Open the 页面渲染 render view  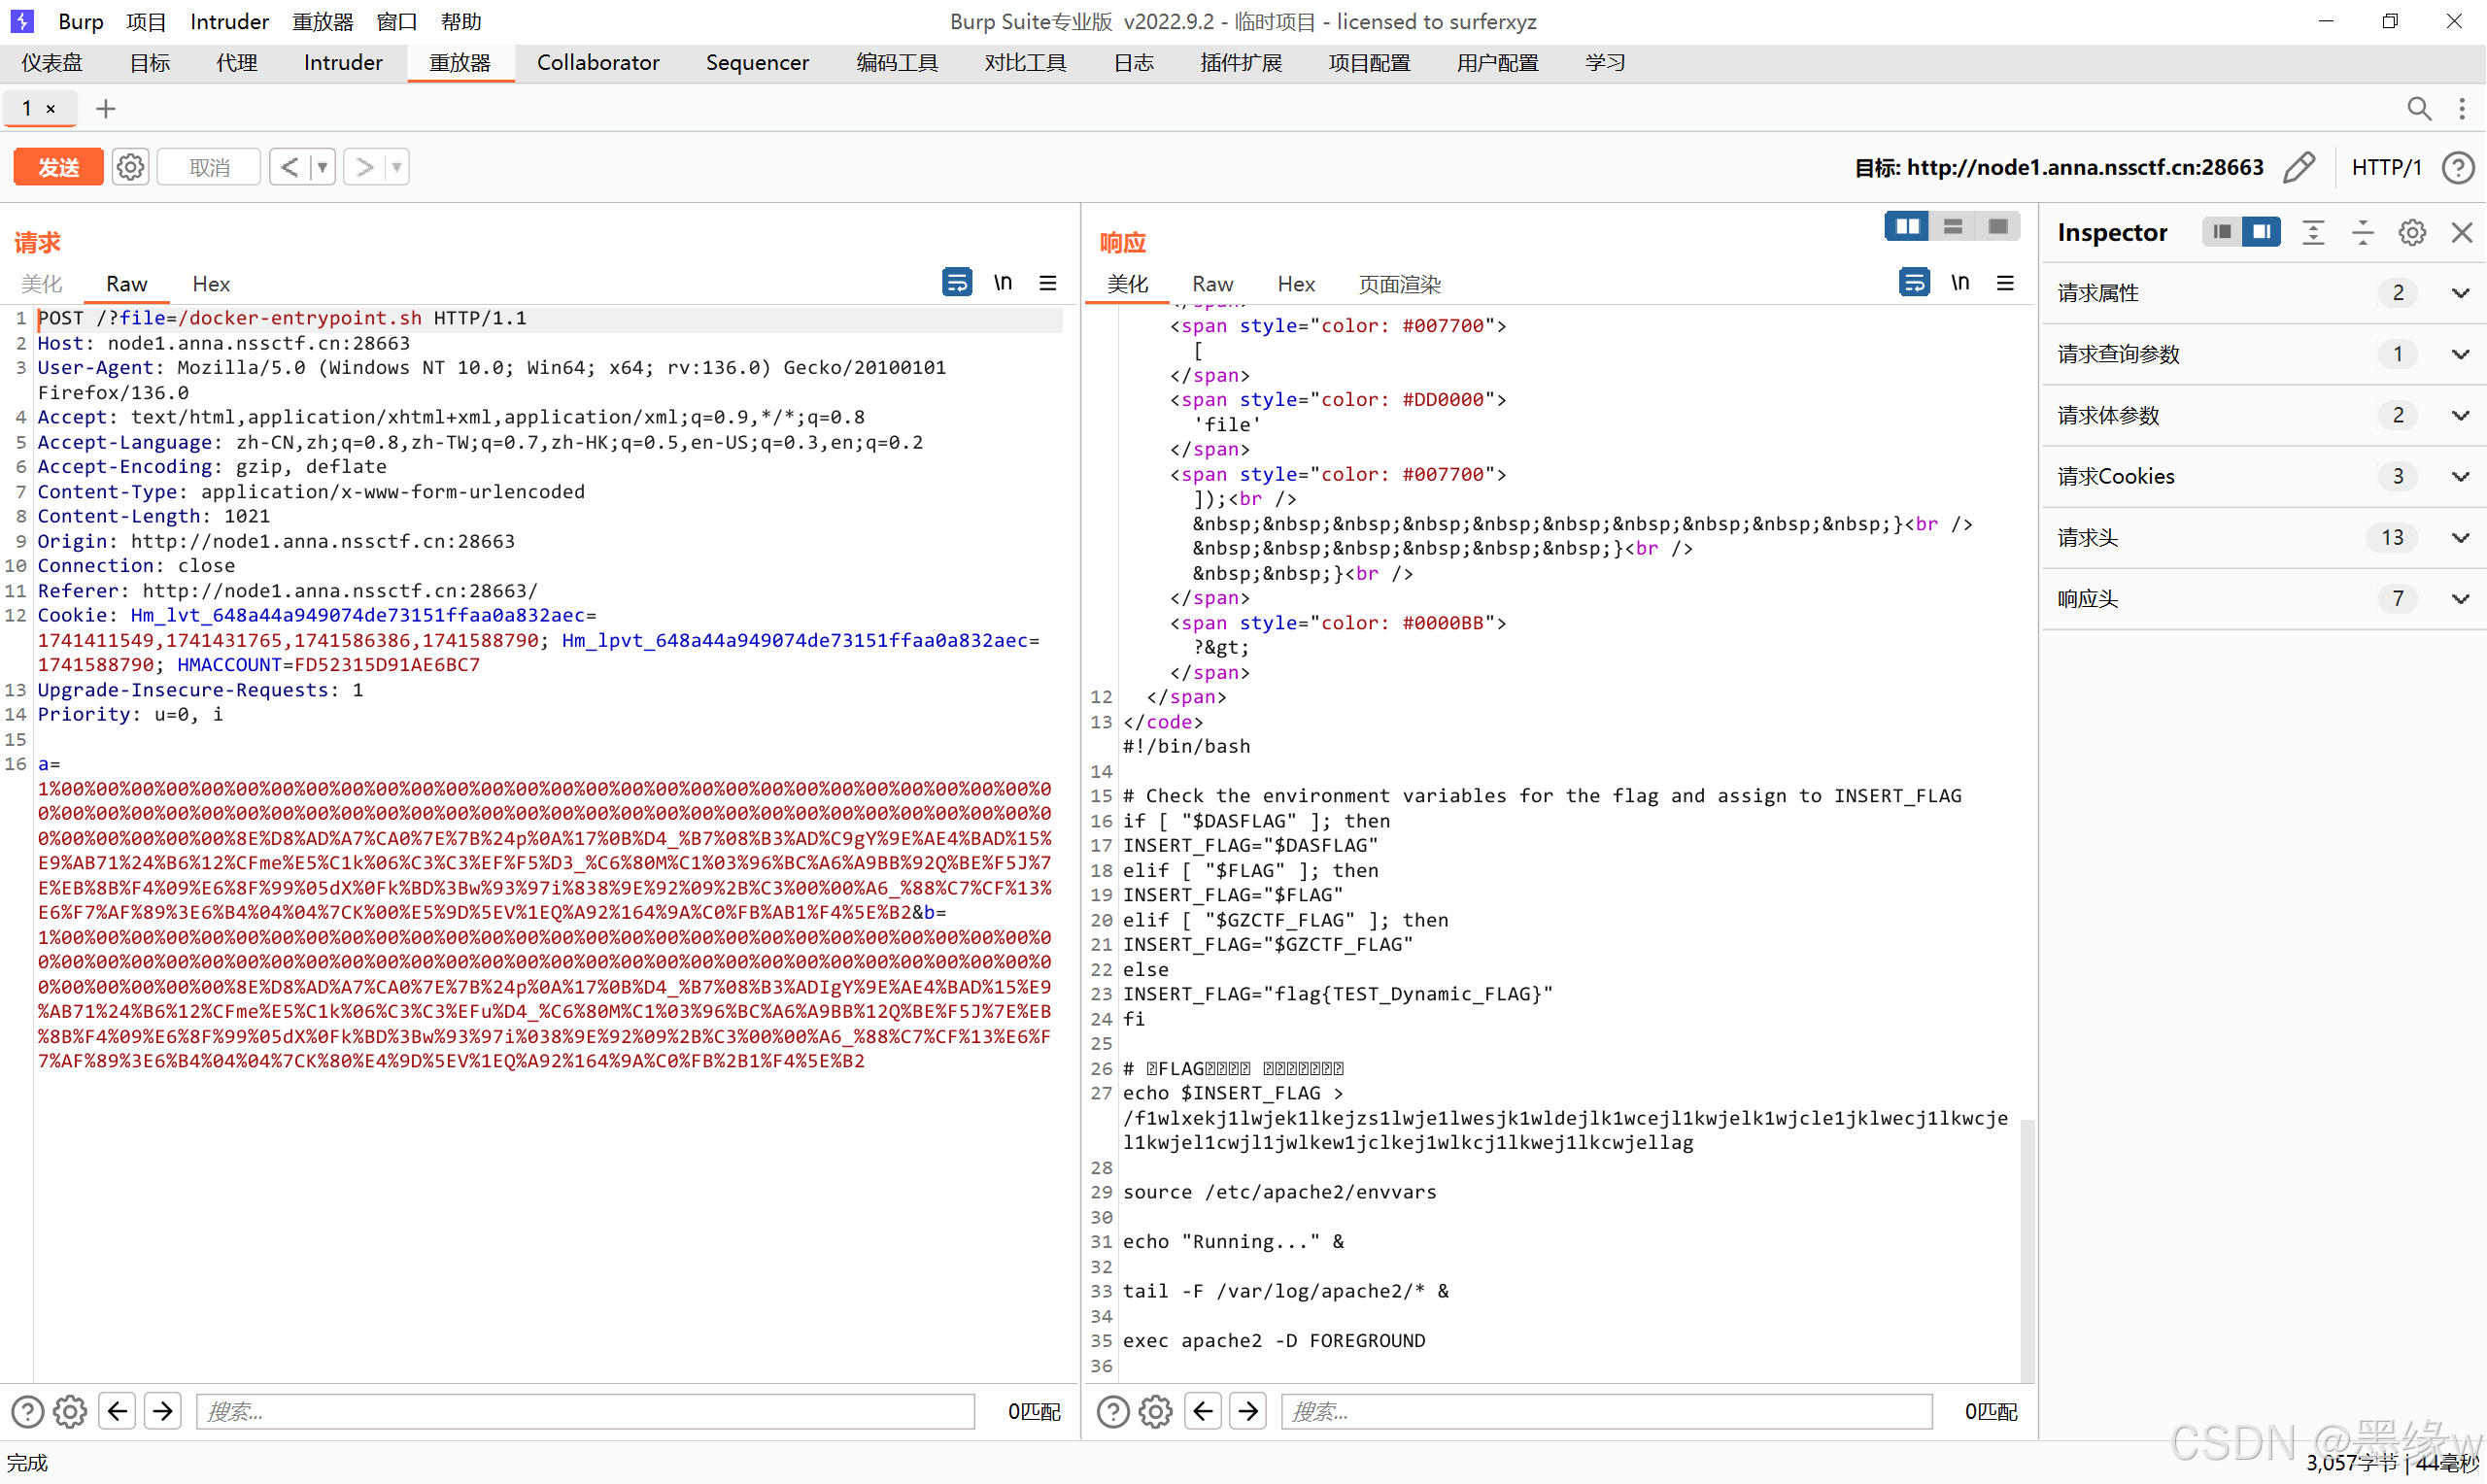(1399, 284)
